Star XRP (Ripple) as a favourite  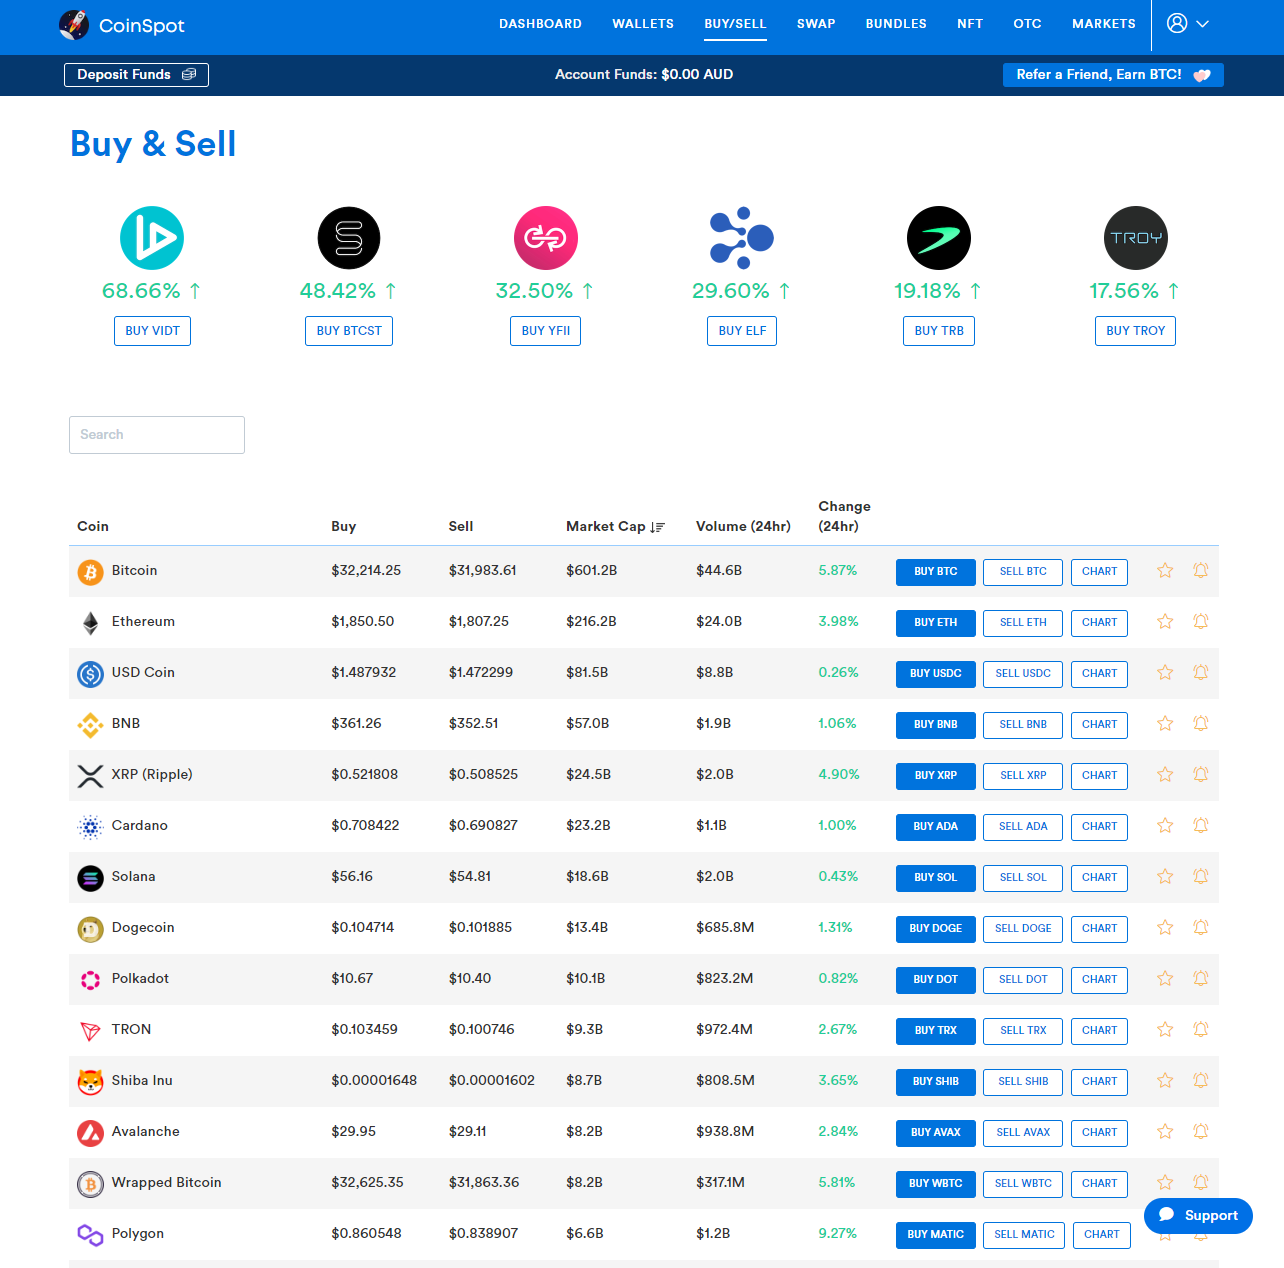pyautogui.click(x=1165, y=774)
